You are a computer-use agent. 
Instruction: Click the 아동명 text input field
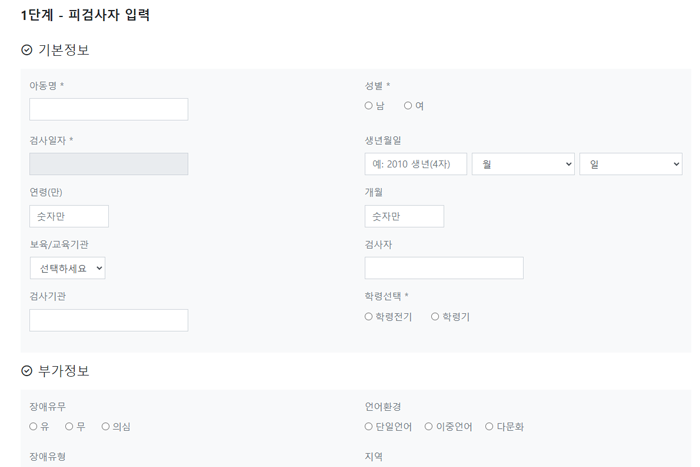[x=108, y=109]
